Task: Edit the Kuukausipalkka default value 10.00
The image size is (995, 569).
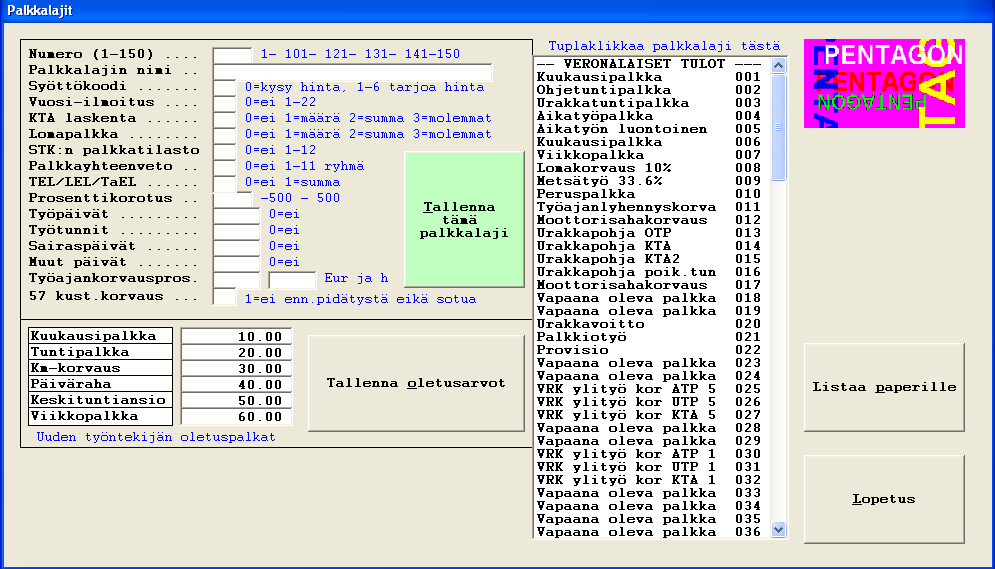Action: pyautogui.click(x=237, y=337)
